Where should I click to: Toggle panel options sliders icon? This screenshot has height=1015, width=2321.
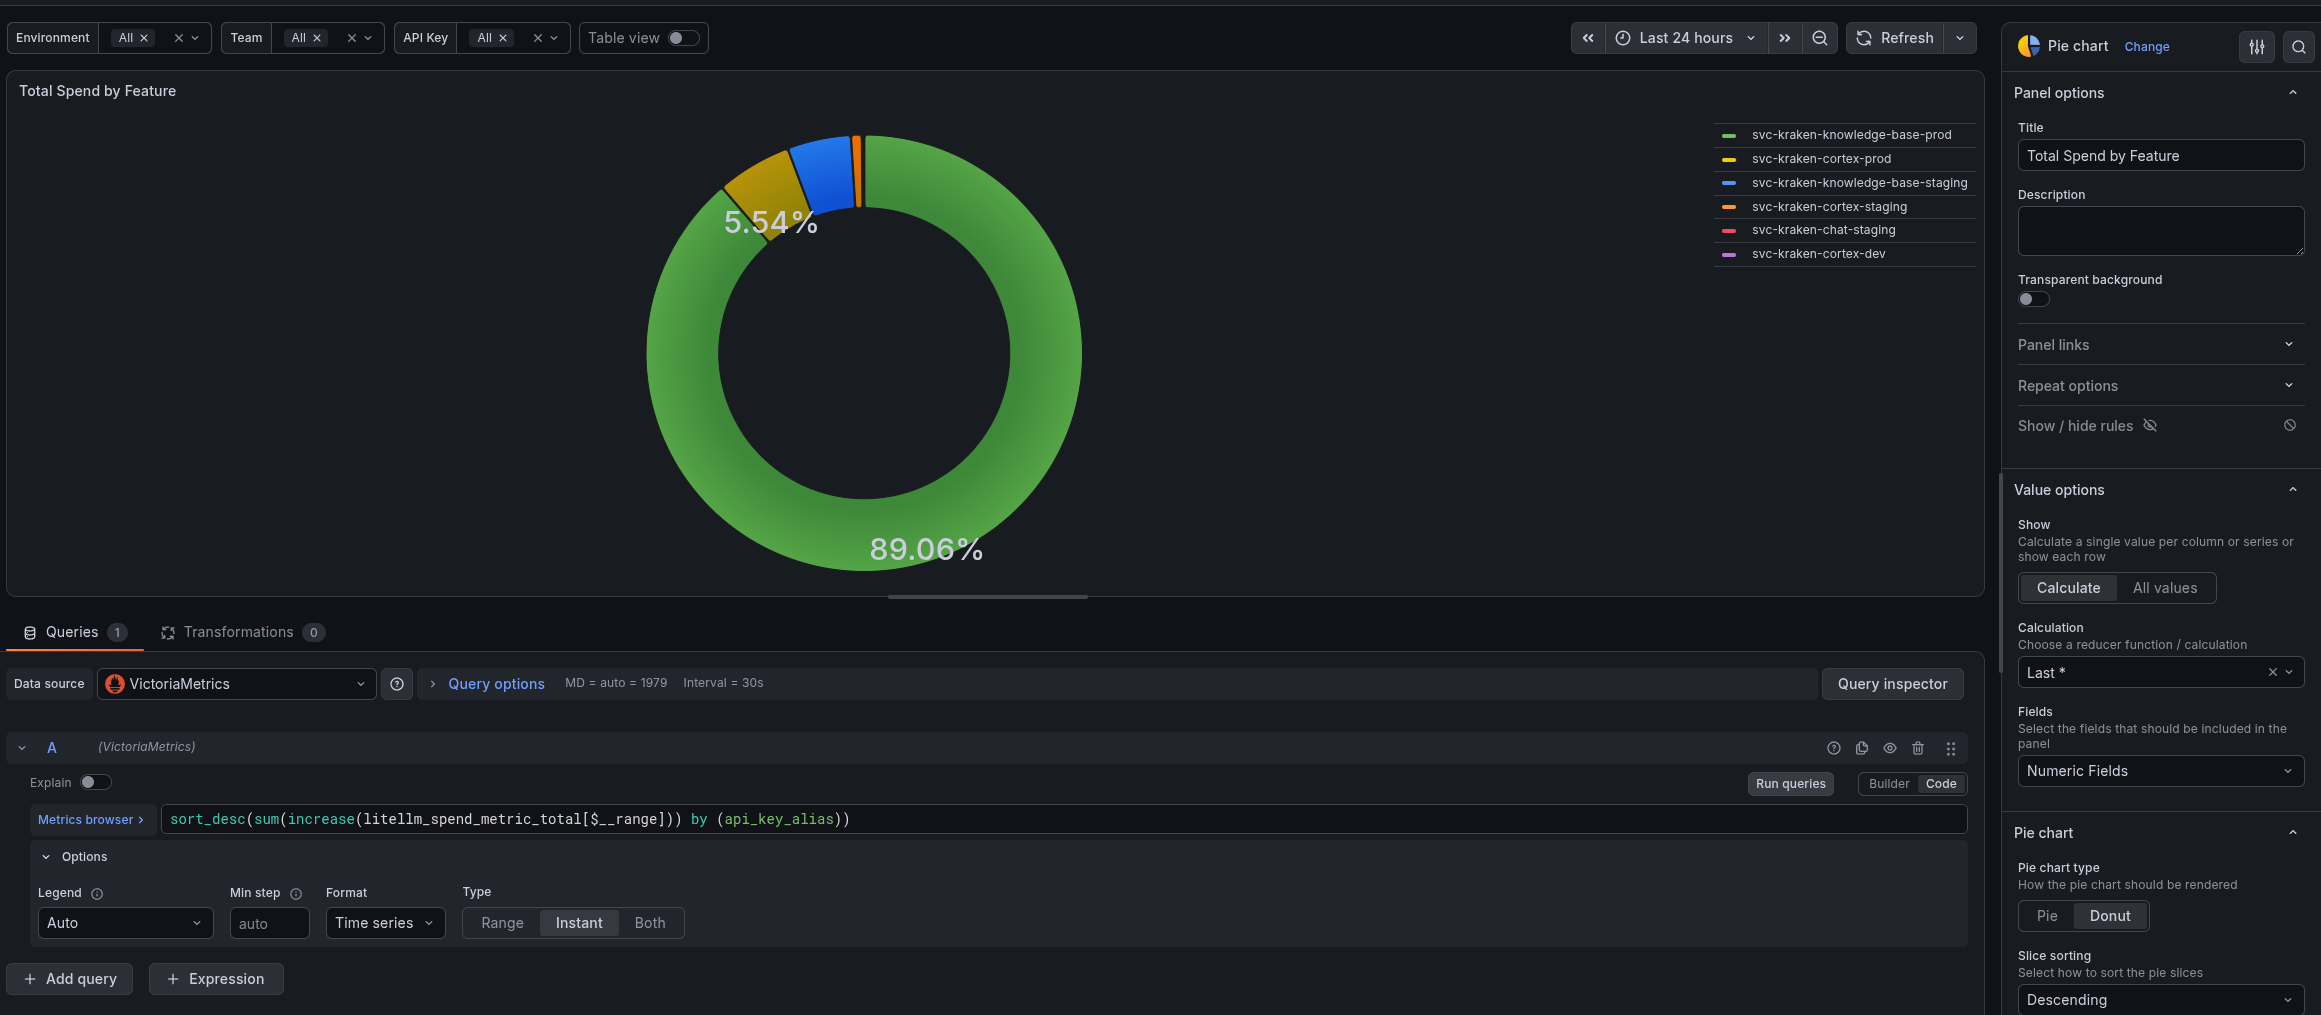click(x=2257, y=47)
